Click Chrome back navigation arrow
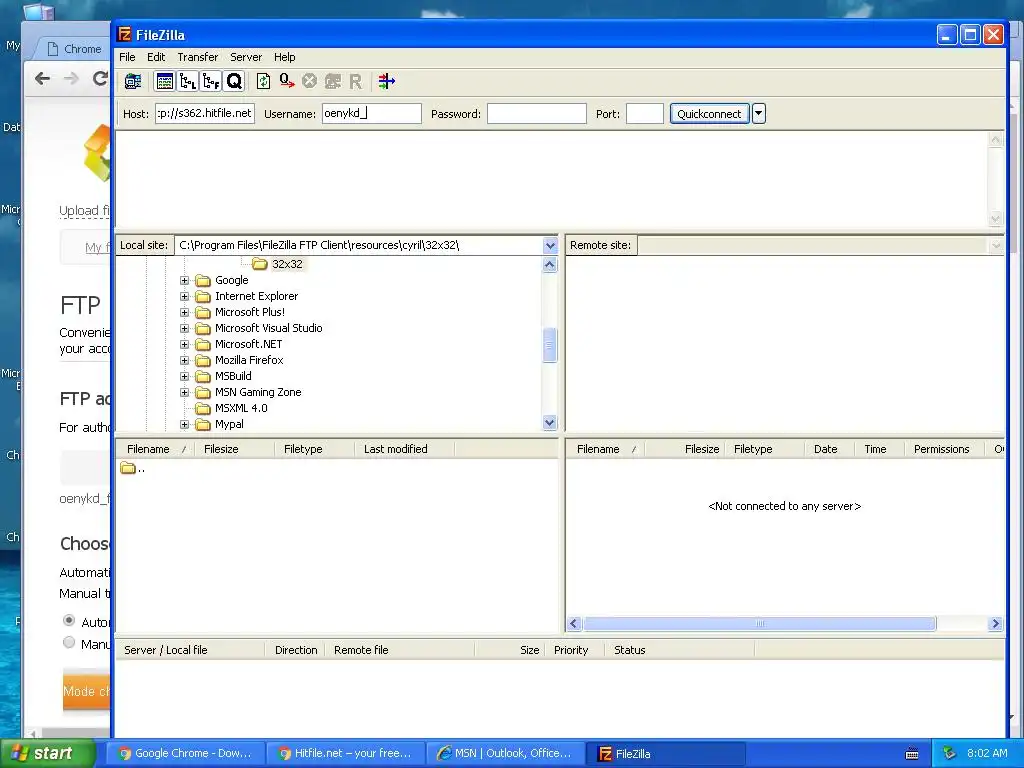The width and height of the screenshot is (1024, 768). point(42,79)
